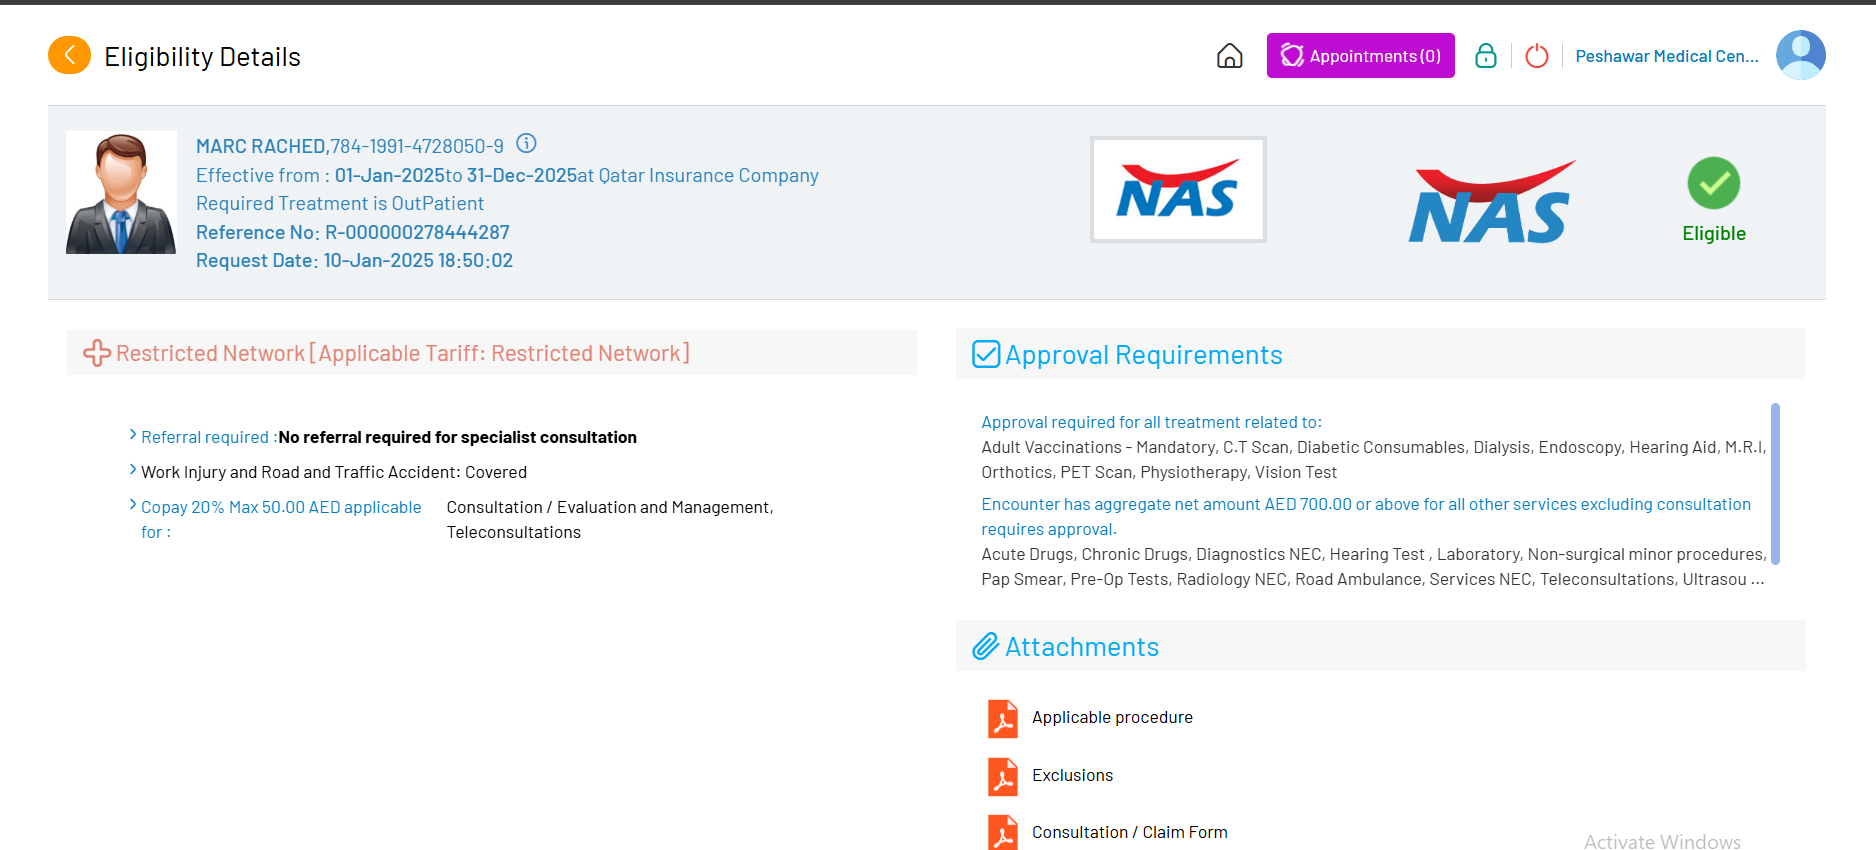Click the patient name MARC RACHED

[x=261, y=147]
